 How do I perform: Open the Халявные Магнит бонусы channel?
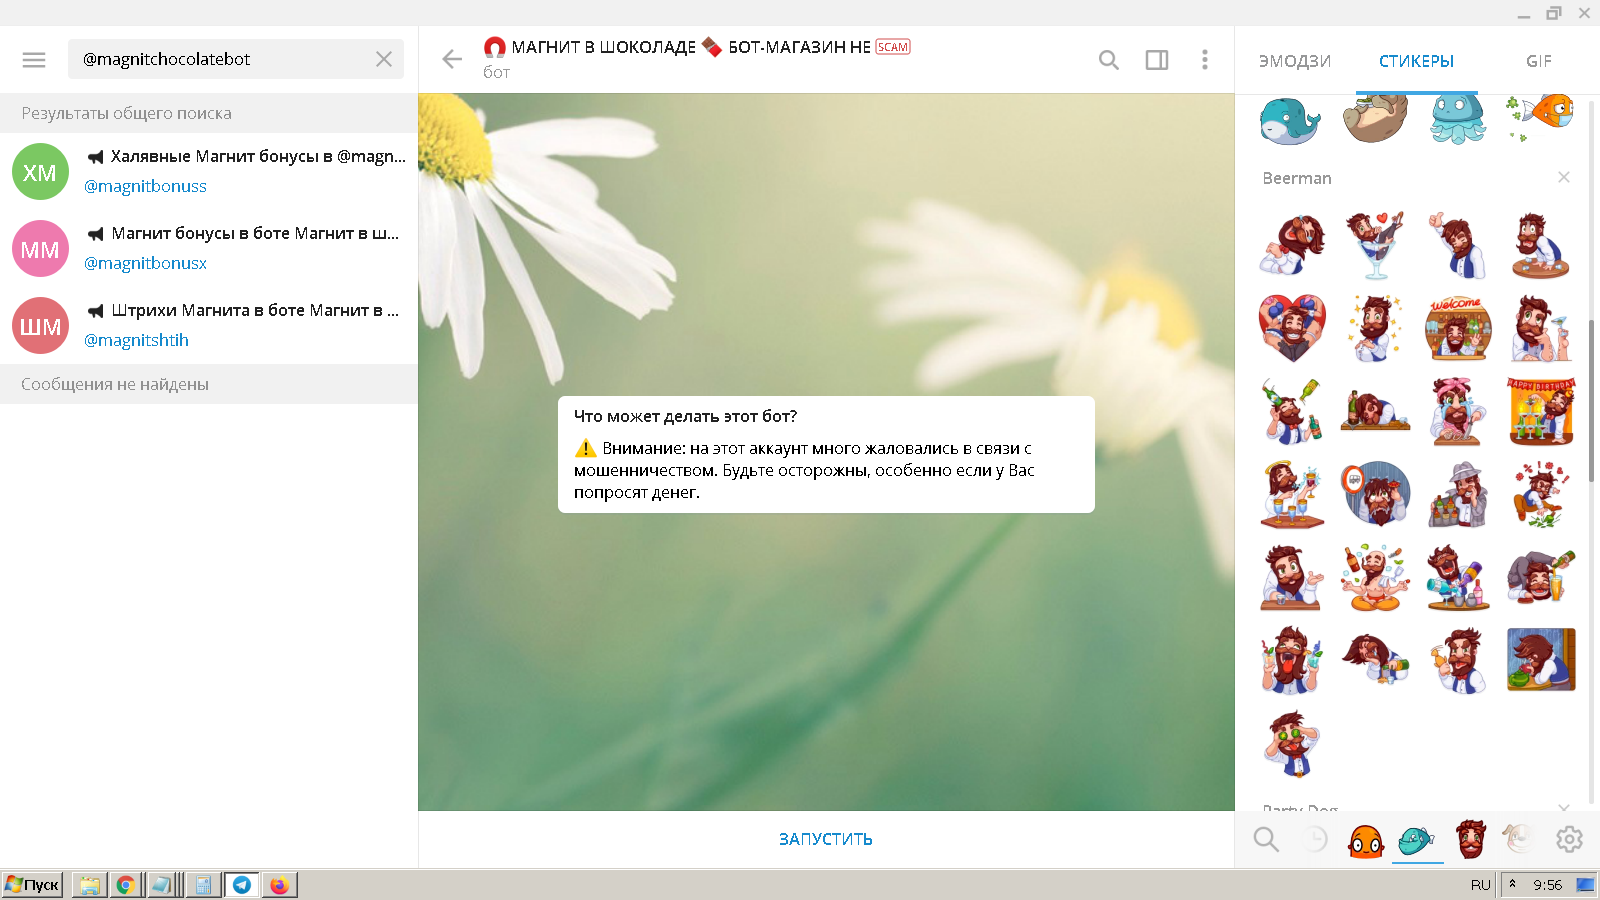(209, 171)
